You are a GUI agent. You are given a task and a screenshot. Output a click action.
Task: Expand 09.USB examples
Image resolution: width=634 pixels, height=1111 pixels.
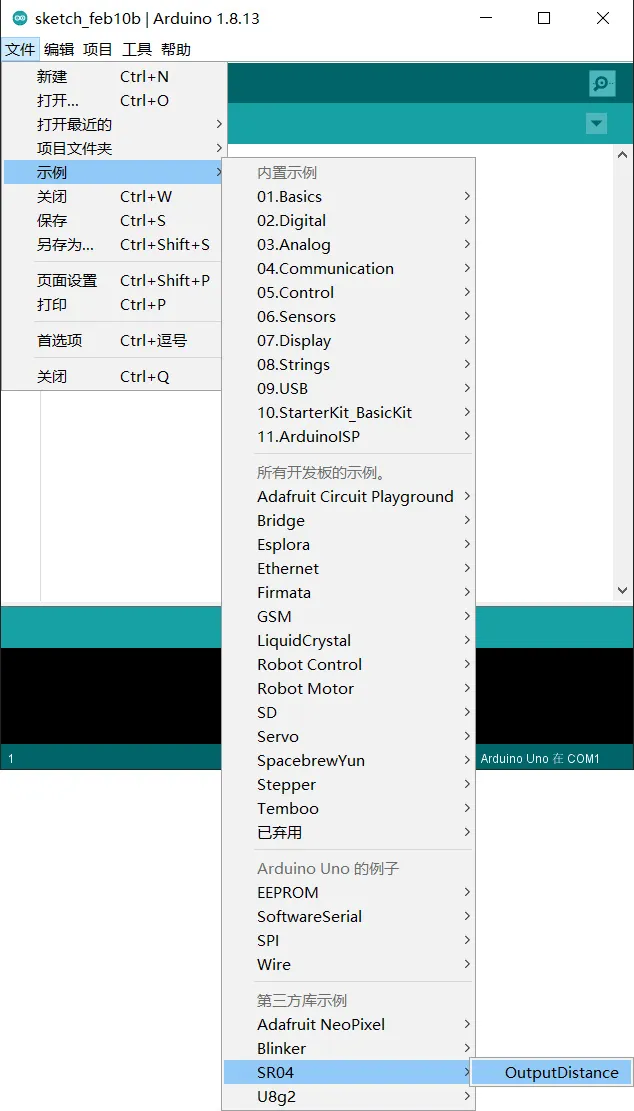pos(349,388)
